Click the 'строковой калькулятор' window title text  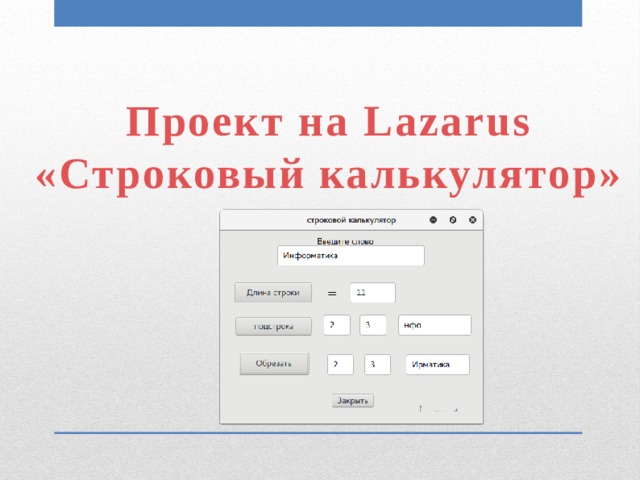pyautogui.click(x=351, y=220)
